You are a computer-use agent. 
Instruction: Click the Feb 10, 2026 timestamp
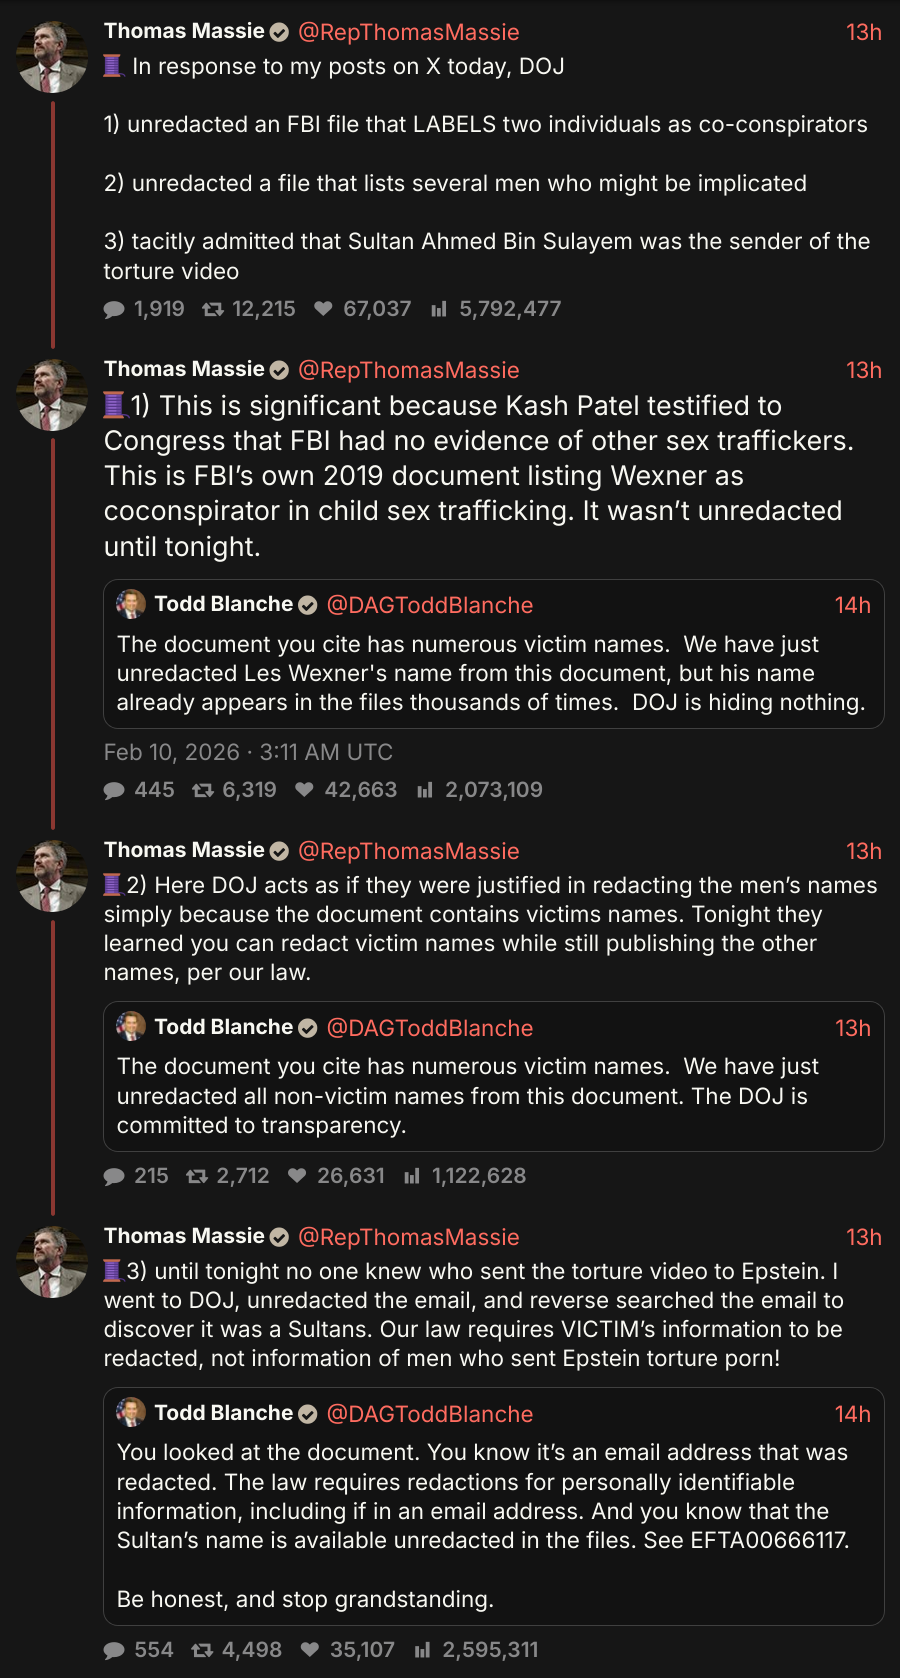pyautogui.click(x=248, y=752)
